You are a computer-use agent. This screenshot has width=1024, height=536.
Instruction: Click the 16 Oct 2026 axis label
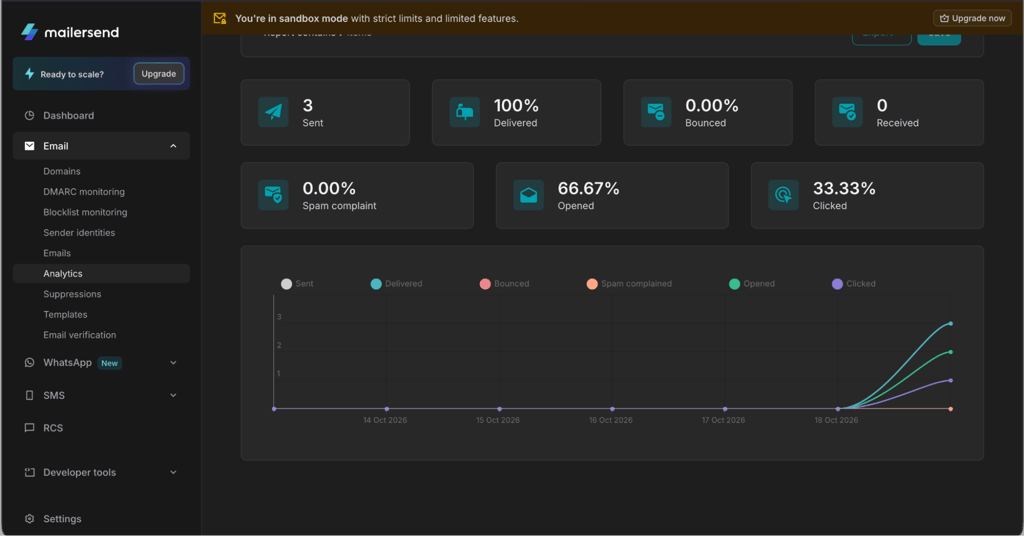[611, 420]
